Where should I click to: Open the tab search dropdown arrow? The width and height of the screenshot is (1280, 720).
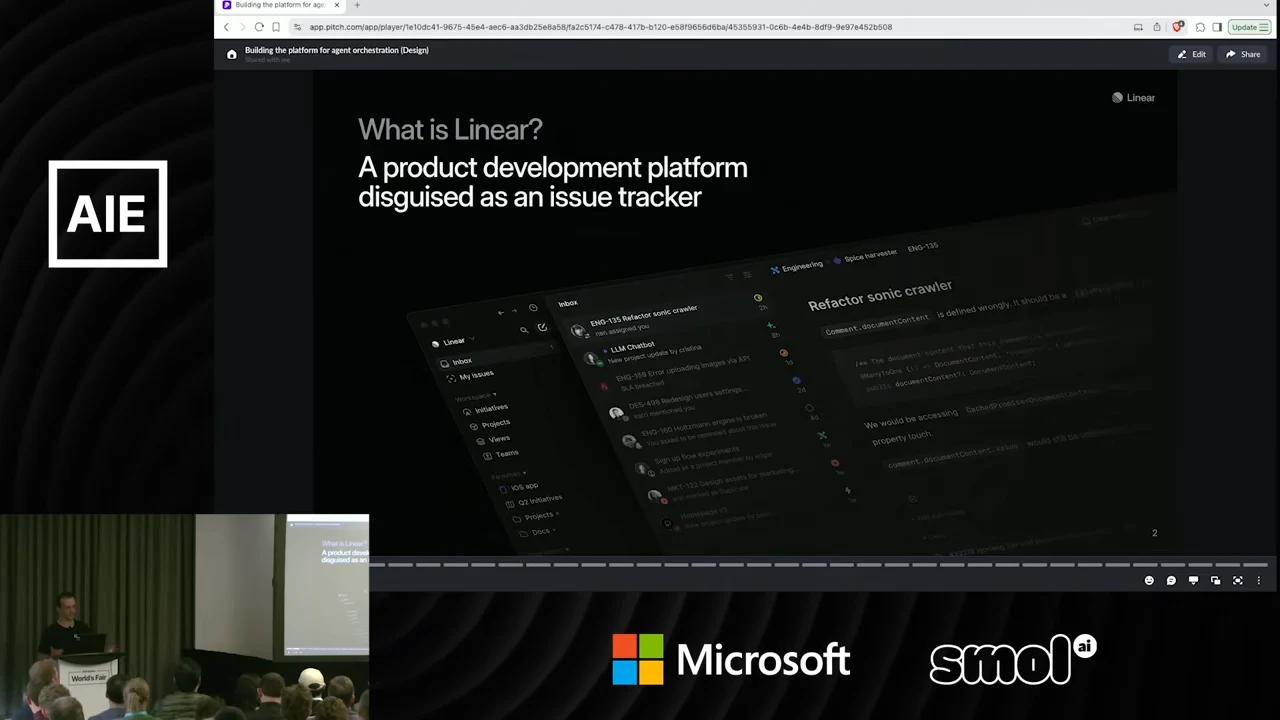pyautogui.click(x=1267, y=5)
